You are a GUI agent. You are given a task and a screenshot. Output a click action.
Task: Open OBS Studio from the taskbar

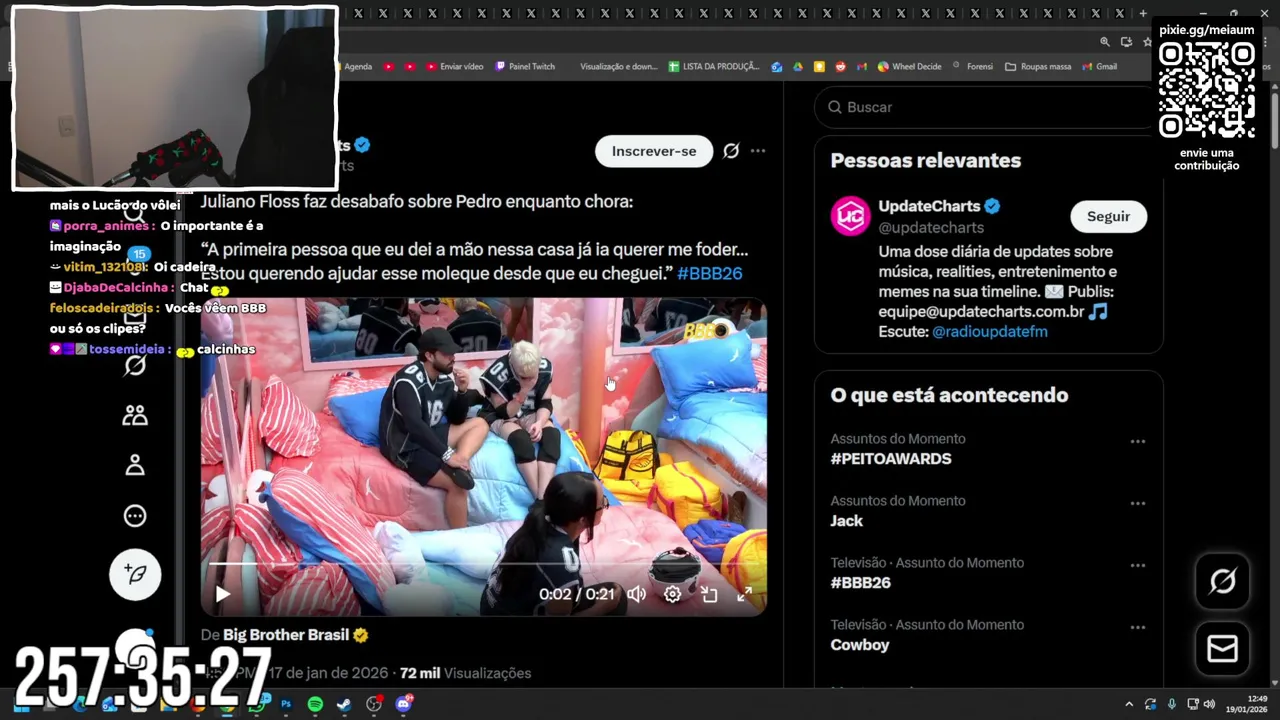[x=374, y=704]
